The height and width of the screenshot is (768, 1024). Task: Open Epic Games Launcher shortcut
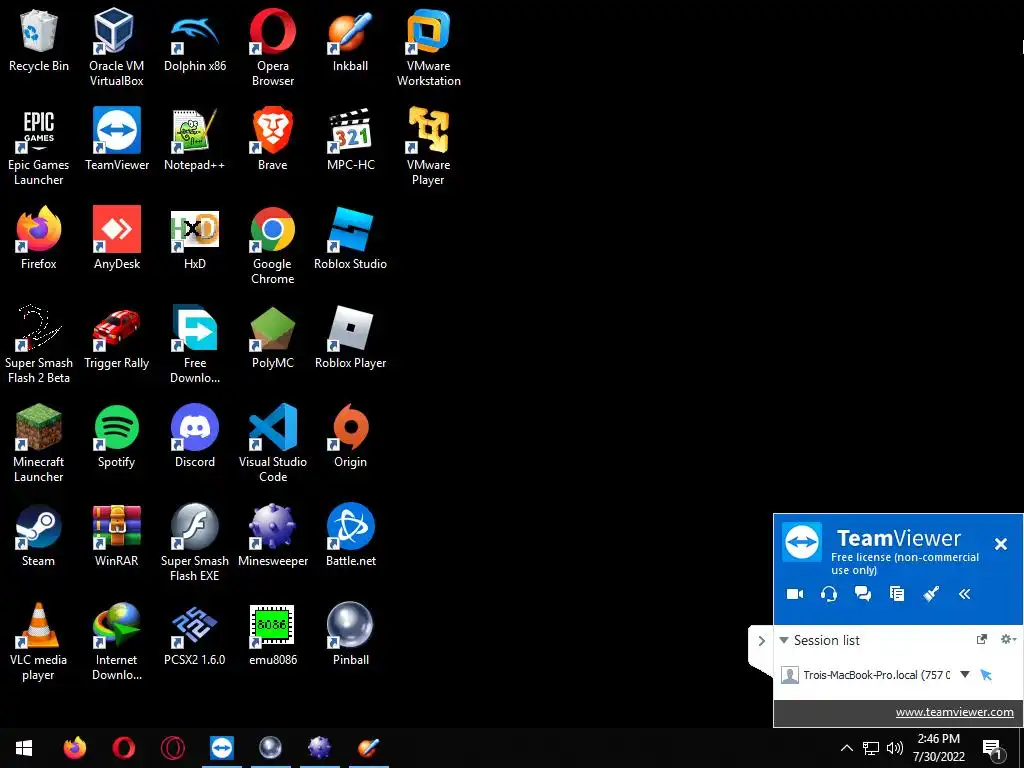click(x=39, y=146)
